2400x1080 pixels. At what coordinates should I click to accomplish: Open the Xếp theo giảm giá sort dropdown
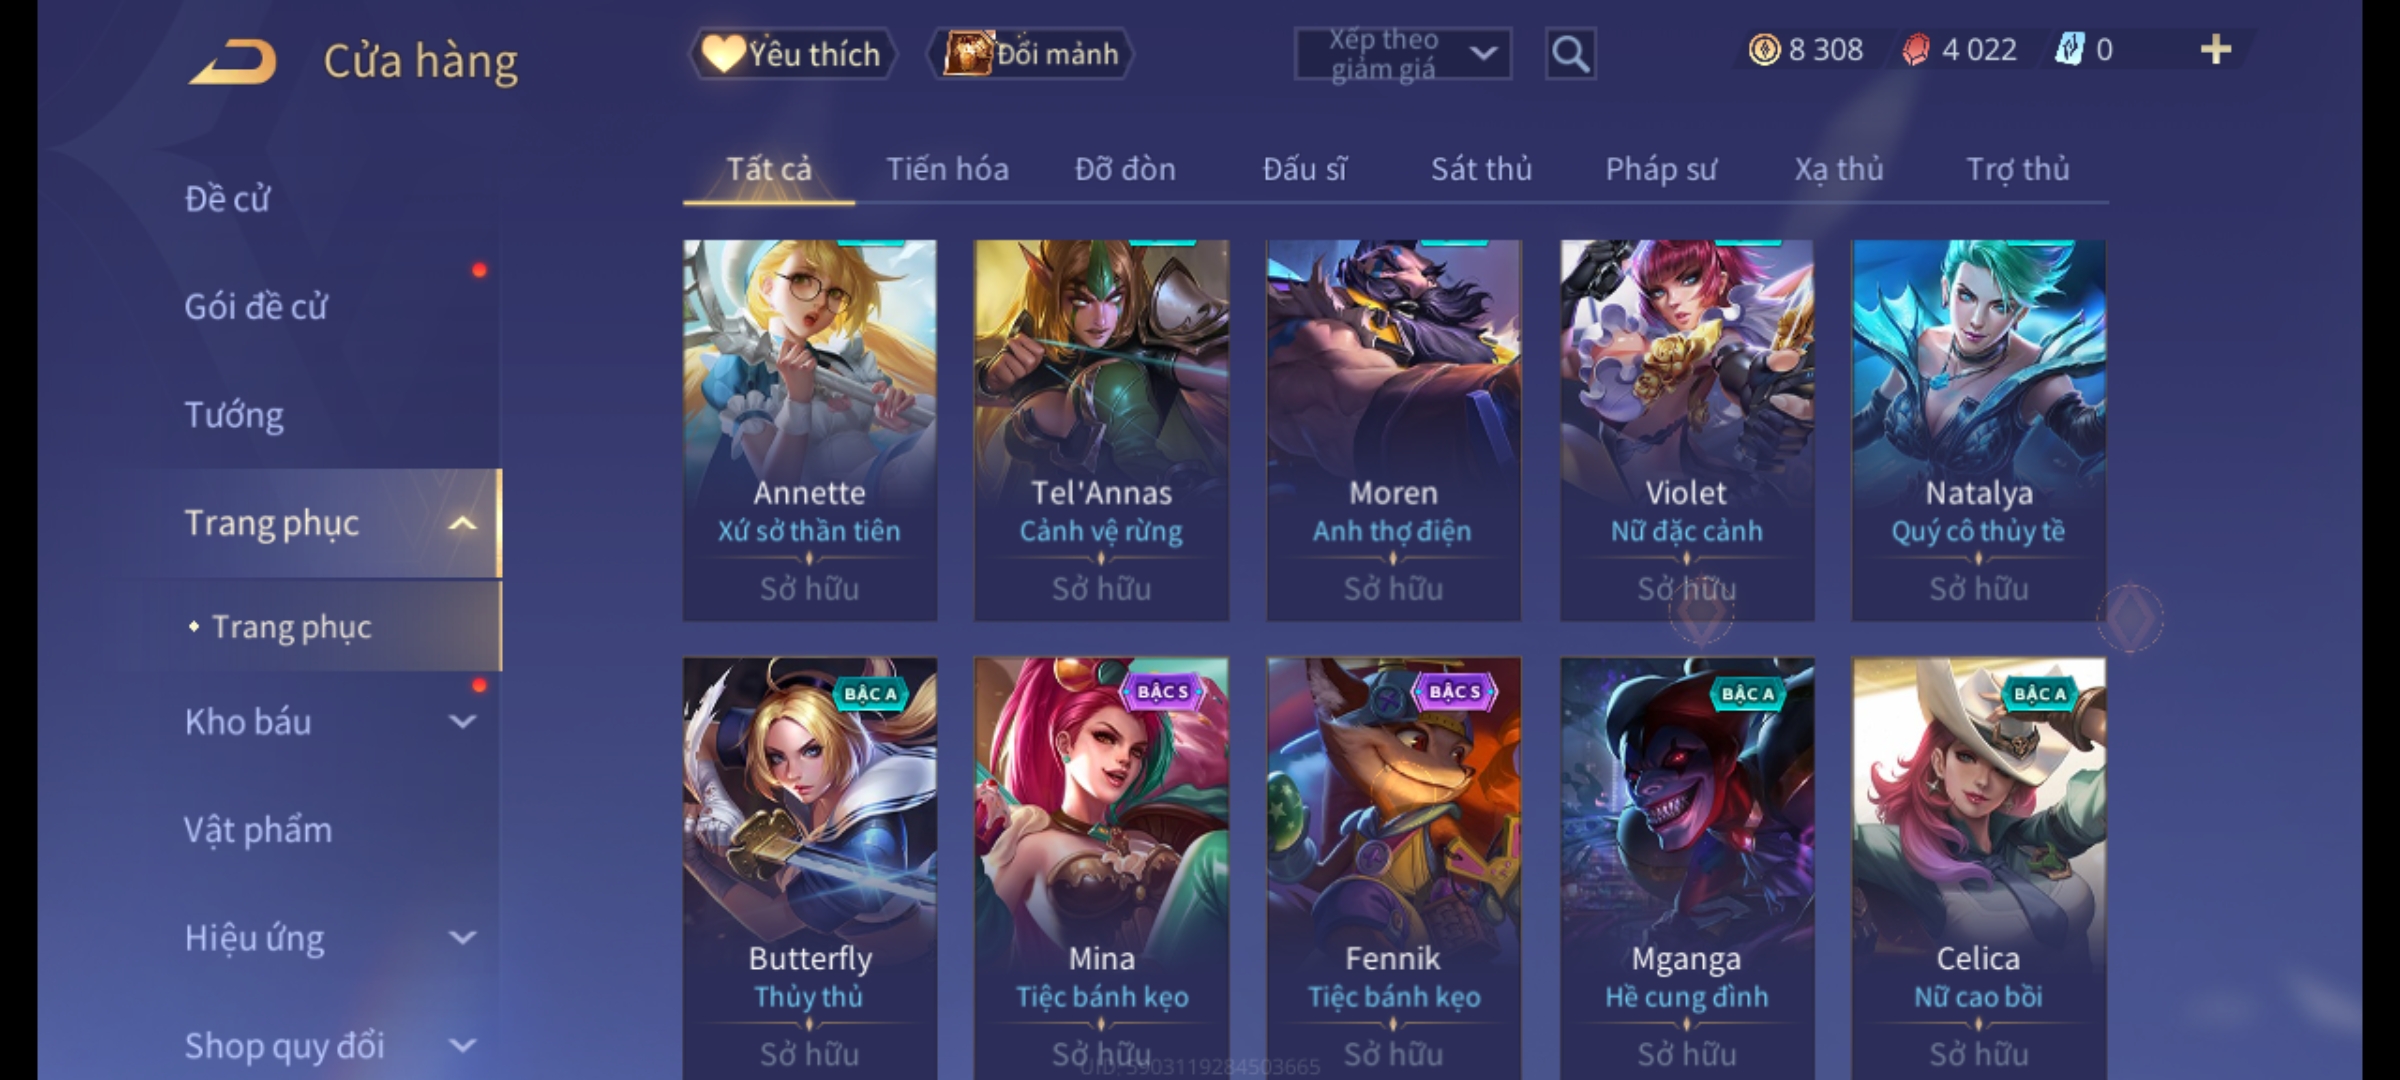tap(1402, 54)
